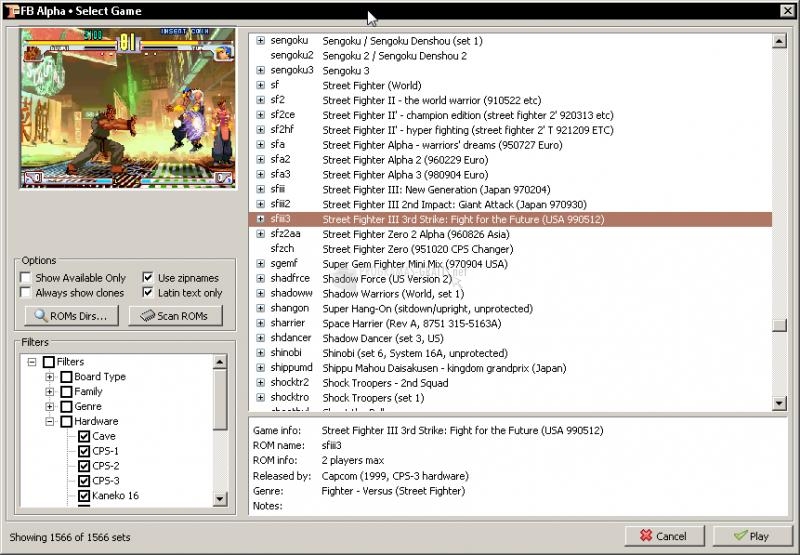This screenshot has height=555, width=800.
Task: Click the green checkmark icon on Play button
Action: (x=740, y=536)
